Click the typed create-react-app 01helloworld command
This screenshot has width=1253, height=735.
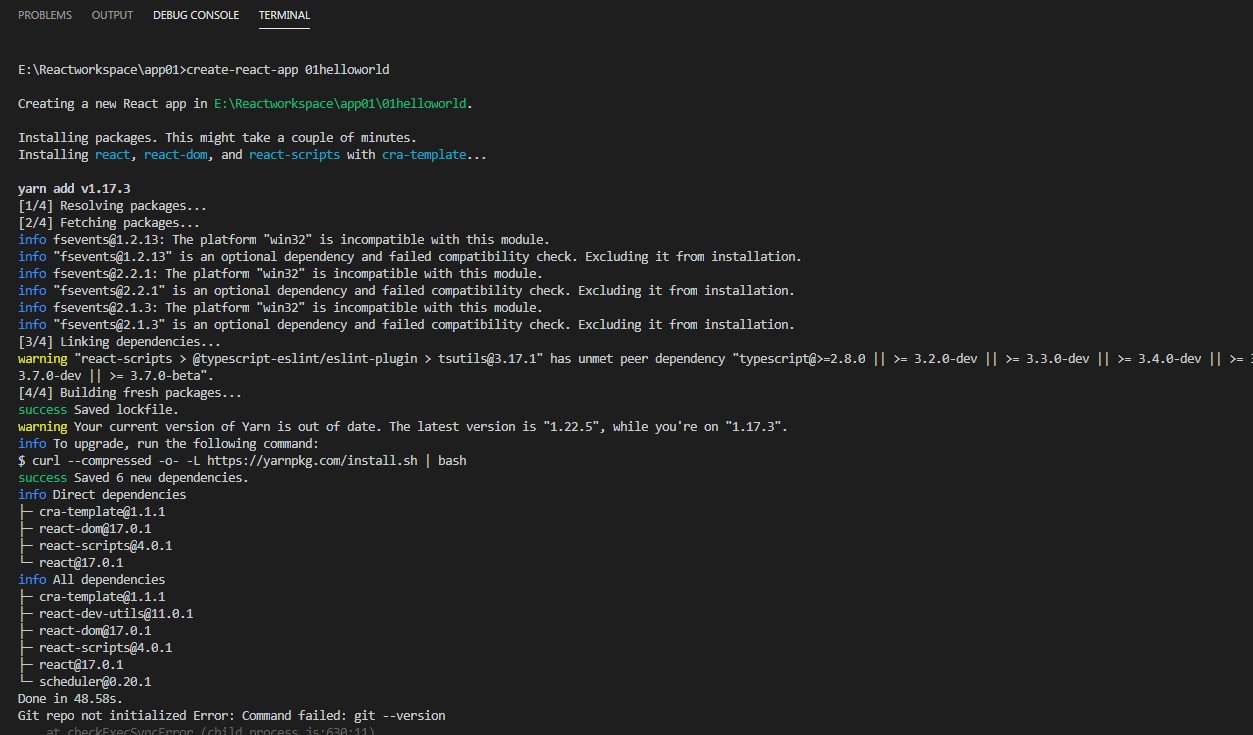click(x=288, y=70)
